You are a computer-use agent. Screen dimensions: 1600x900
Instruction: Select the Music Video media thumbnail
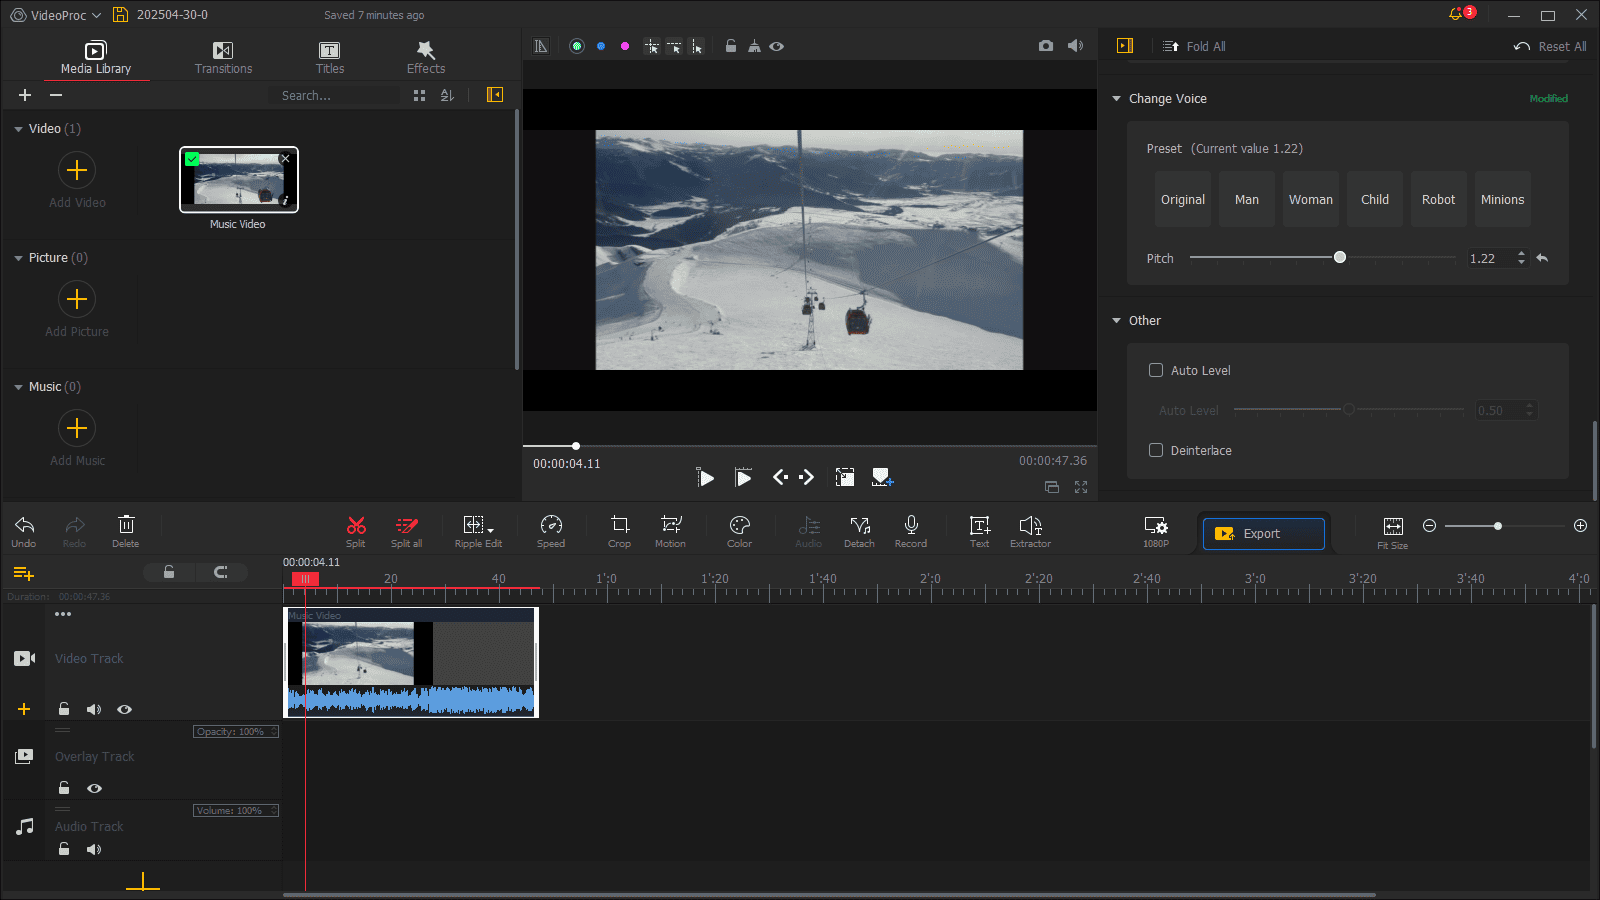[x=239, y=180]
